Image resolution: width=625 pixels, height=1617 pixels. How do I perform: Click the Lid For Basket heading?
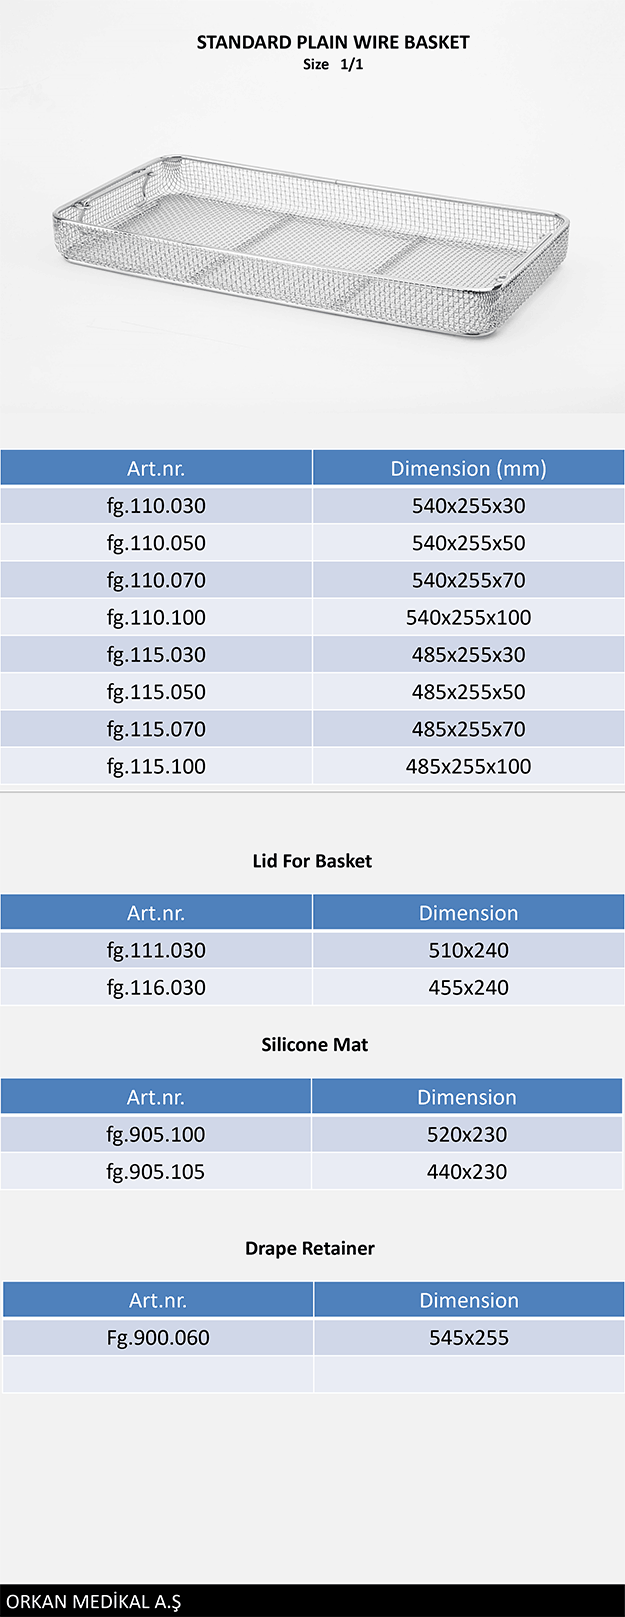point(312,861)
